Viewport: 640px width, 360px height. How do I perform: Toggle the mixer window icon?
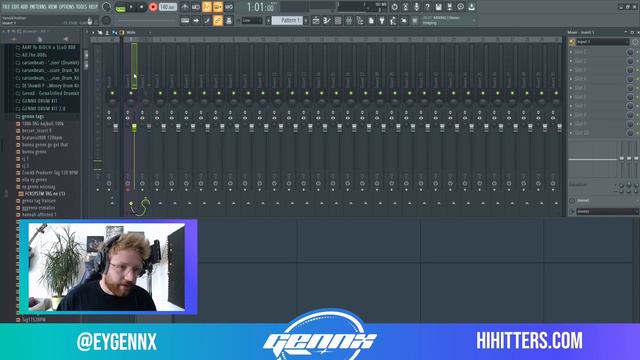[x=349, y=20]
